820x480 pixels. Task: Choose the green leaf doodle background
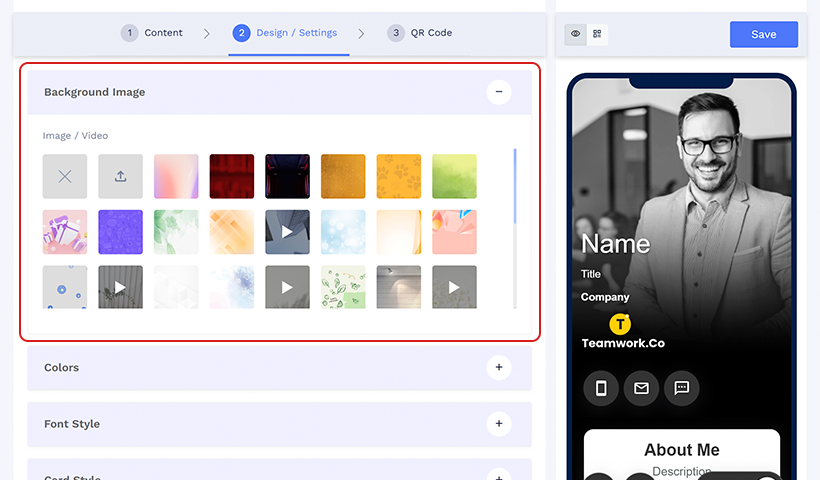point(343,287)
